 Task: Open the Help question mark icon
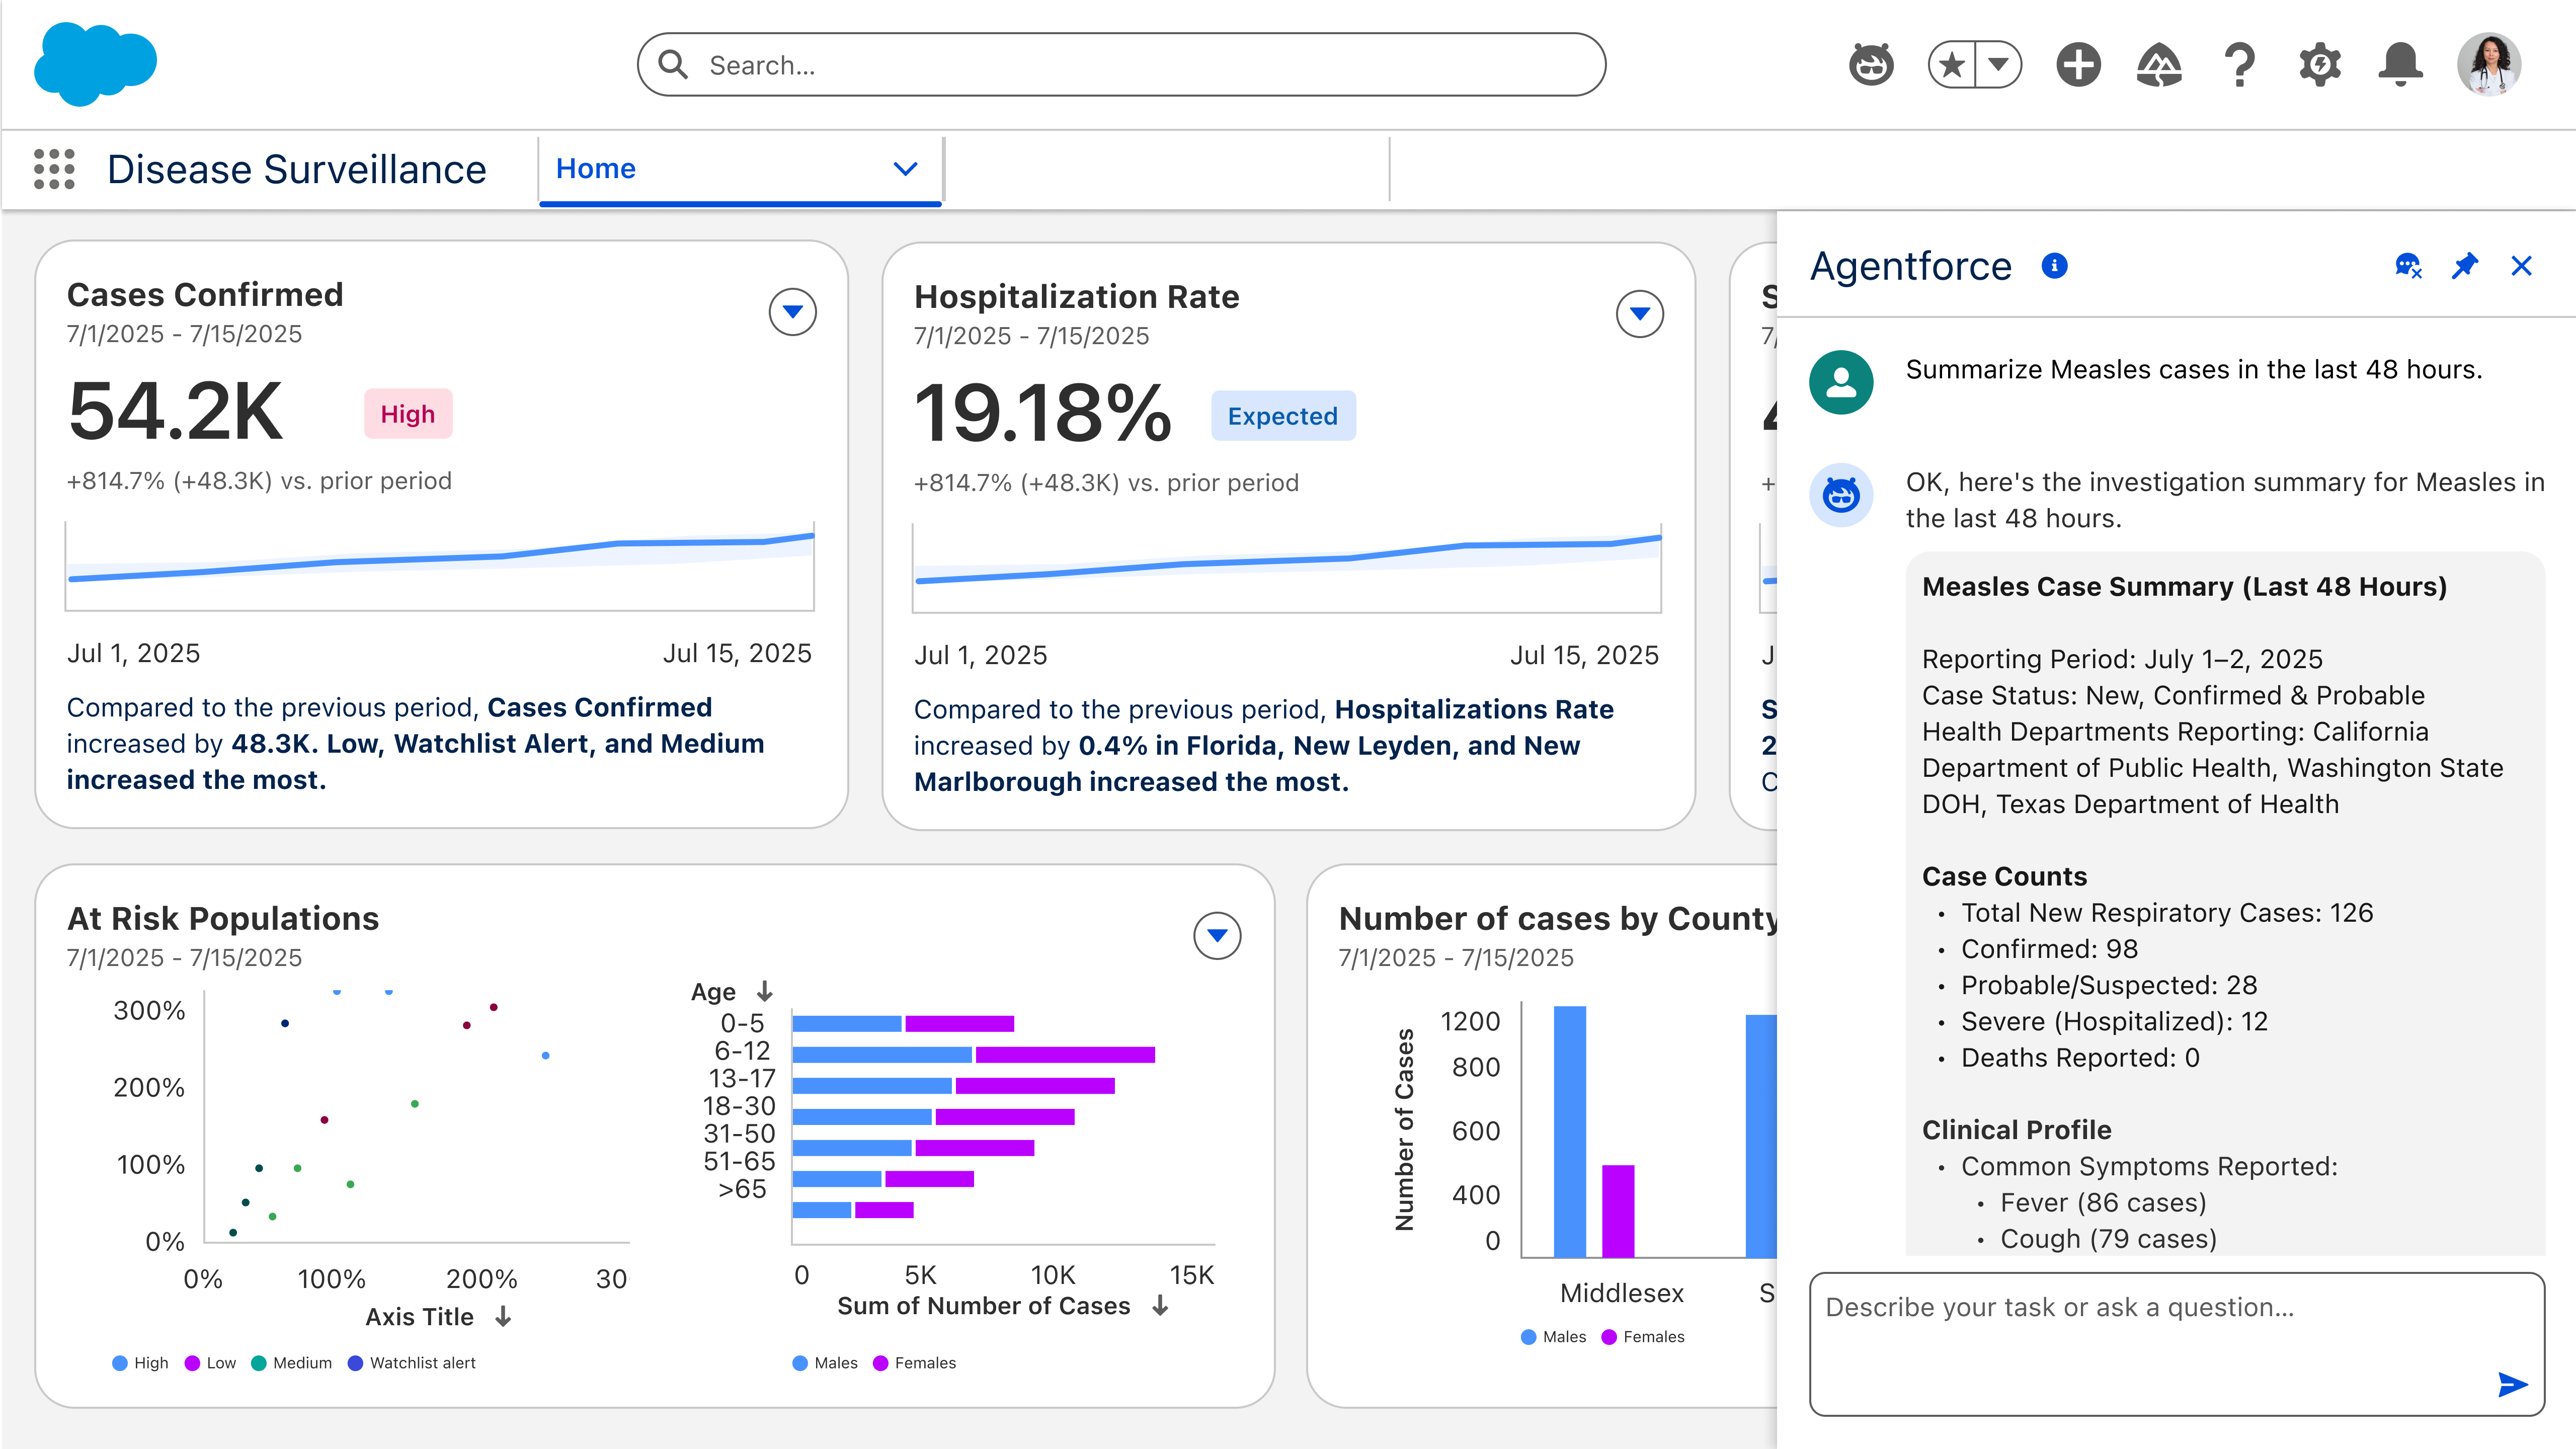pyautogui.click(x=2240, y=65)
